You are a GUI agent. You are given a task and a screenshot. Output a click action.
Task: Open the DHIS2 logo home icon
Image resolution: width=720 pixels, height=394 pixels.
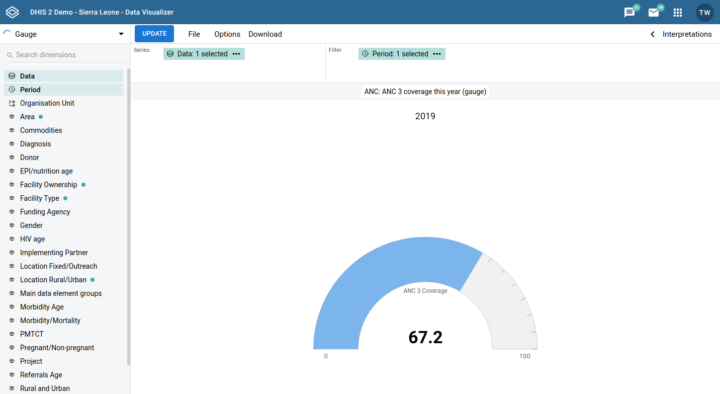coord(12,12)
